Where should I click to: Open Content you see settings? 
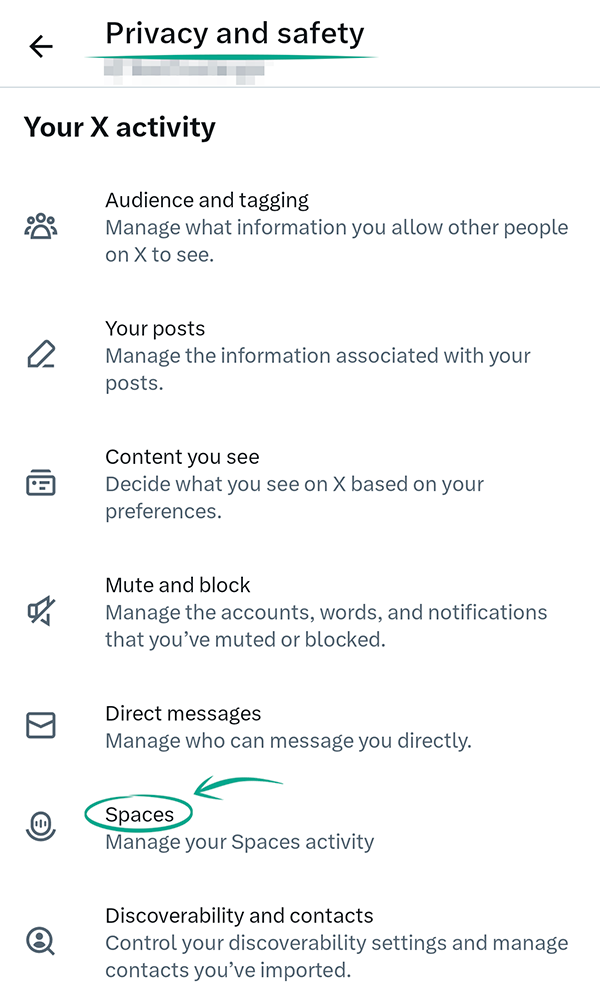point(182,457)
